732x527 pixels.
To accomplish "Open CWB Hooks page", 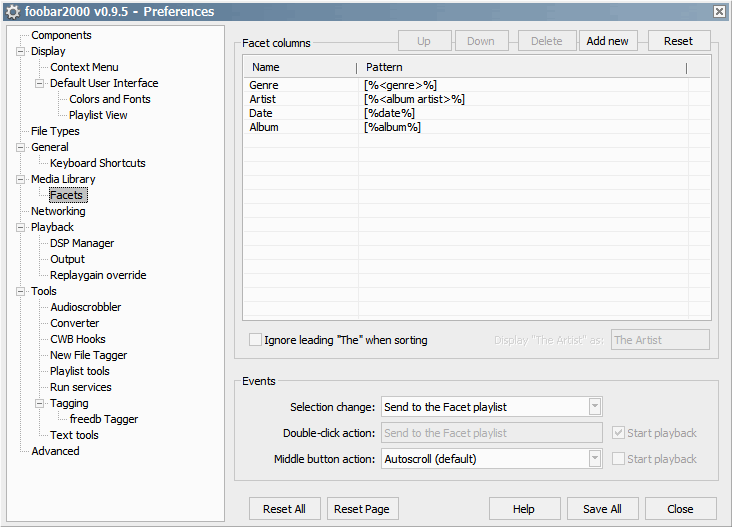I will coord(78,339).
